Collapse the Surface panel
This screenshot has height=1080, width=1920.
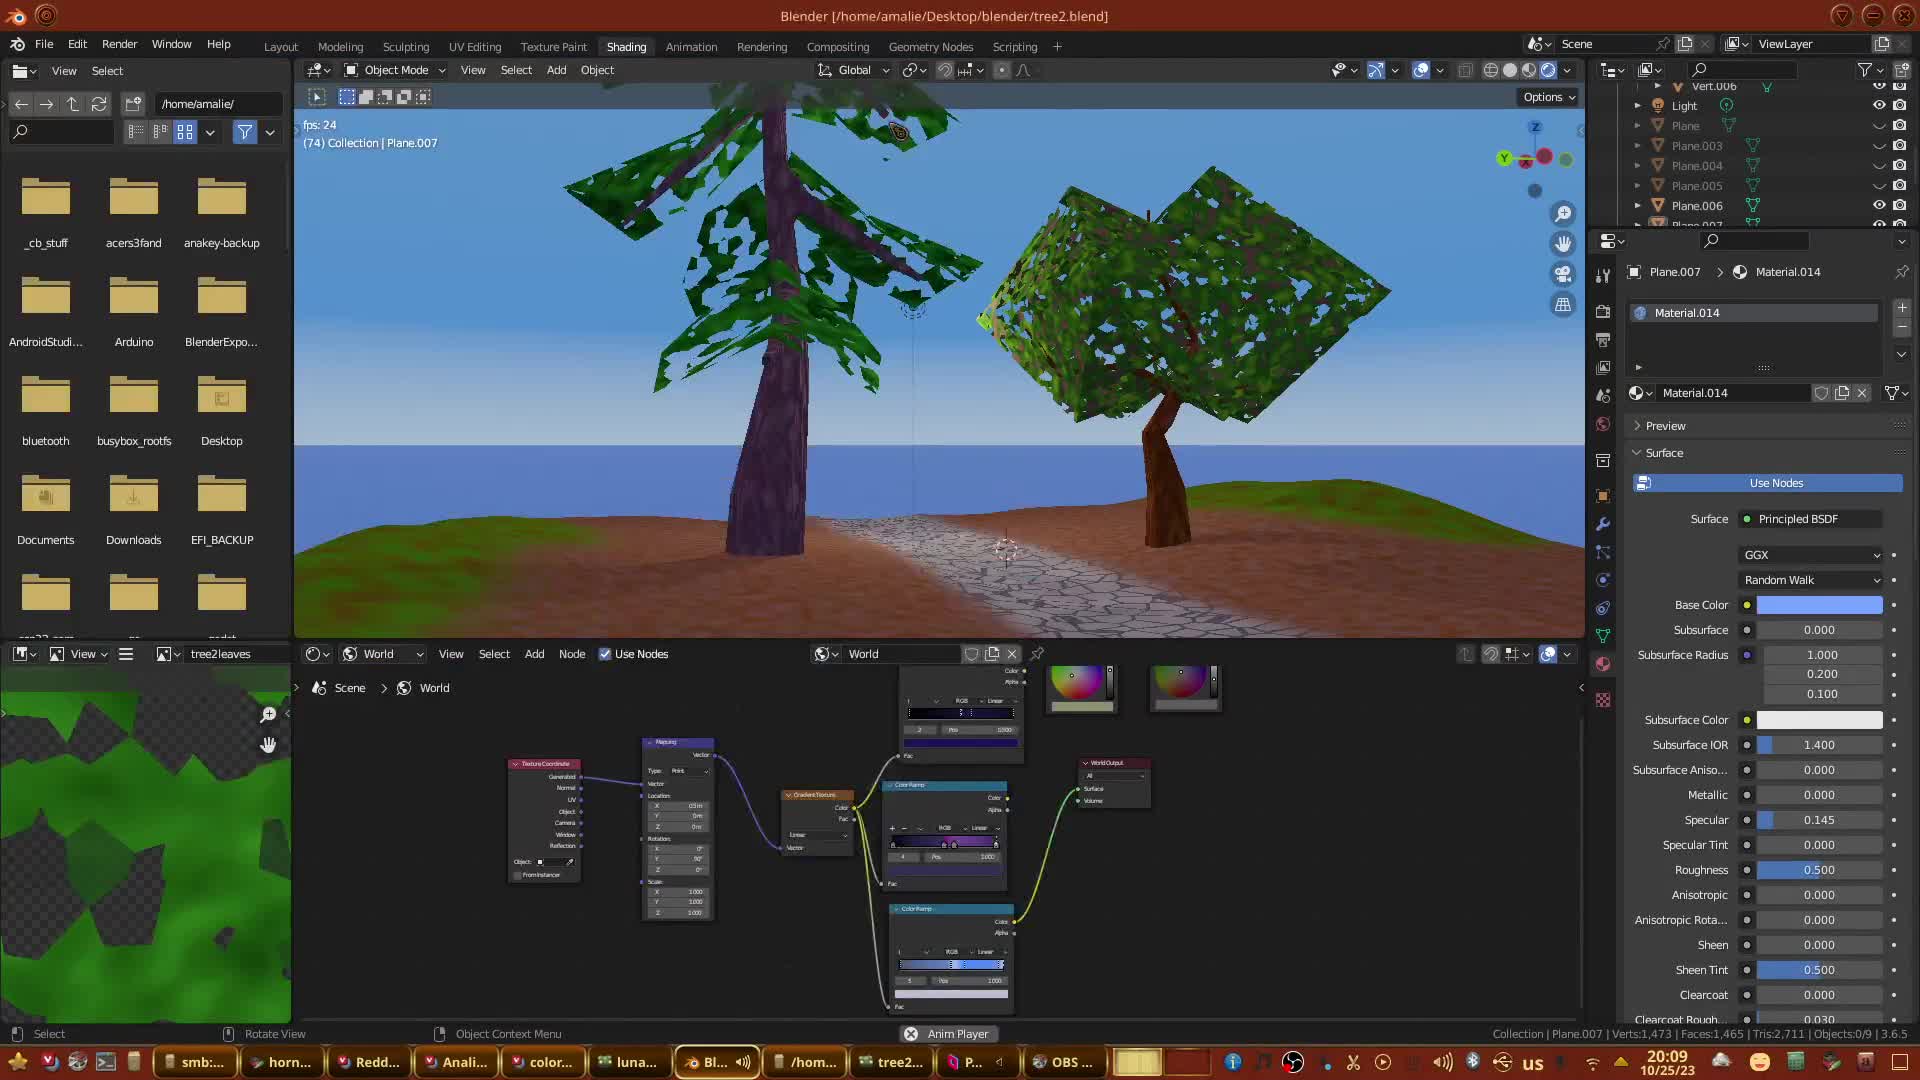(x=1664, y=453)
